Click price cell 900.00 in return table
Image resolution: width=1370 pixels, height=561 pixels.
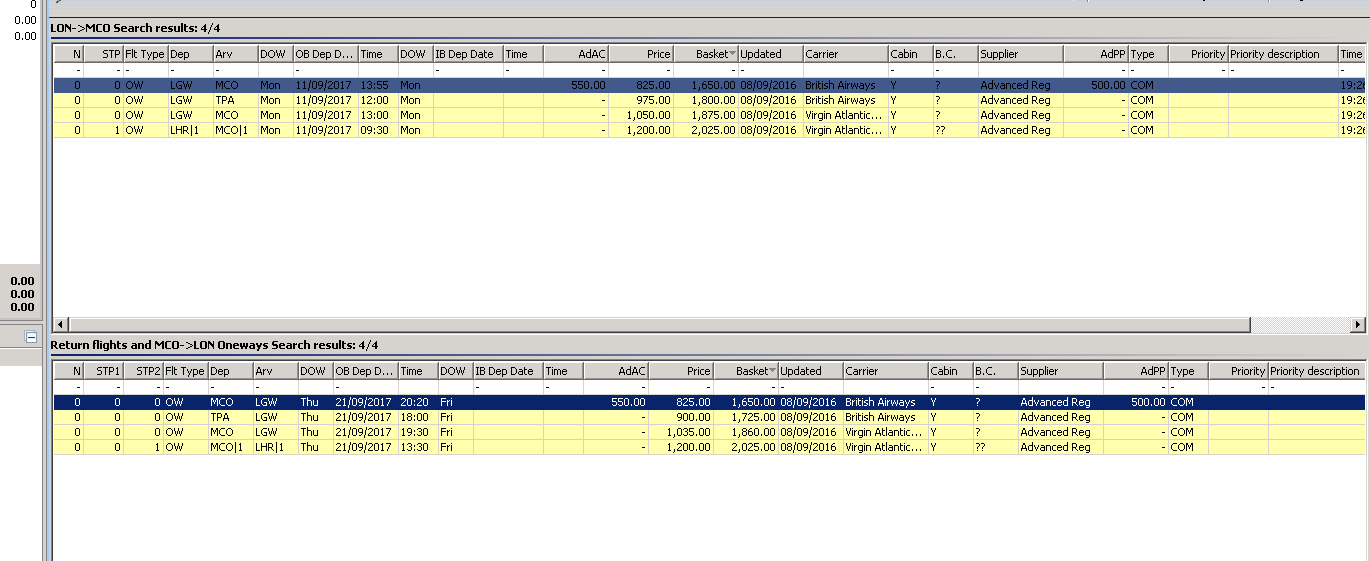click(x=681, y=417)
